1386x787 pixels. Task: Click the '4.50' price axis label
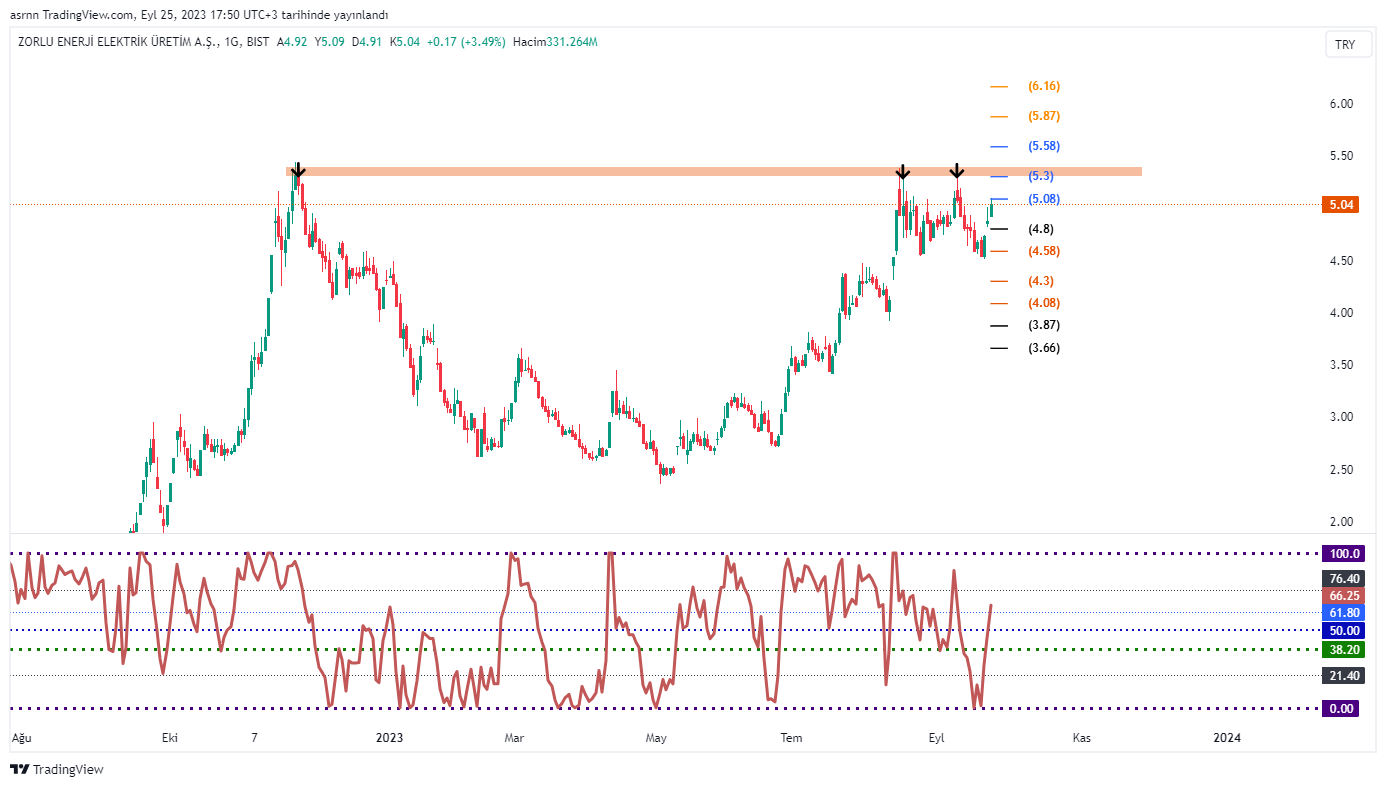pos(1341,261)
